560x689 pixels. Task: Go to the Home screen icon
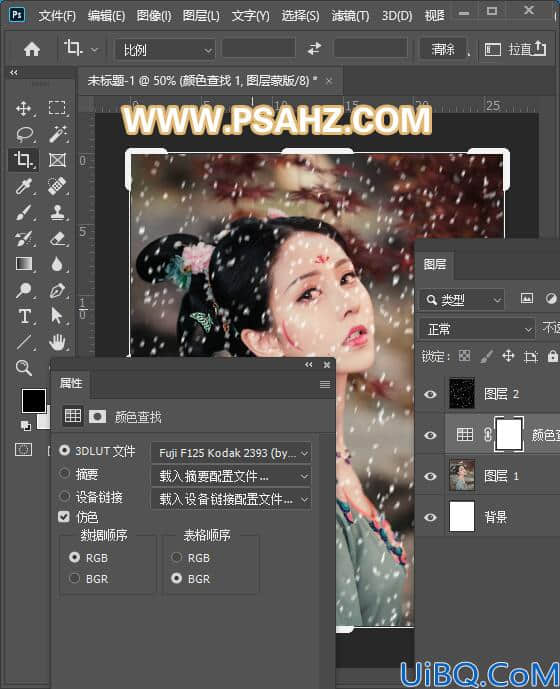32,49
